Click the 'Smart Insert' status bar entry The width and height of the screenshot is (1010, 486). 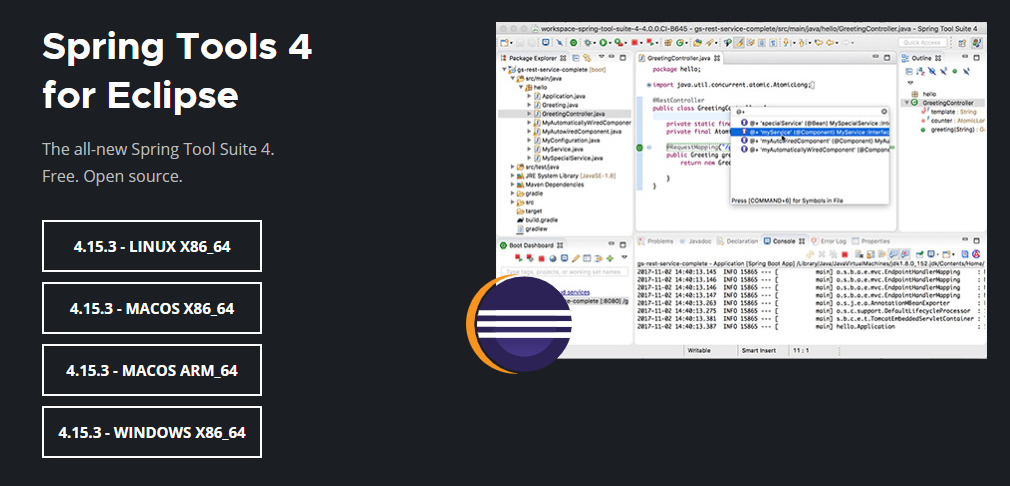(x=758, y=351)
